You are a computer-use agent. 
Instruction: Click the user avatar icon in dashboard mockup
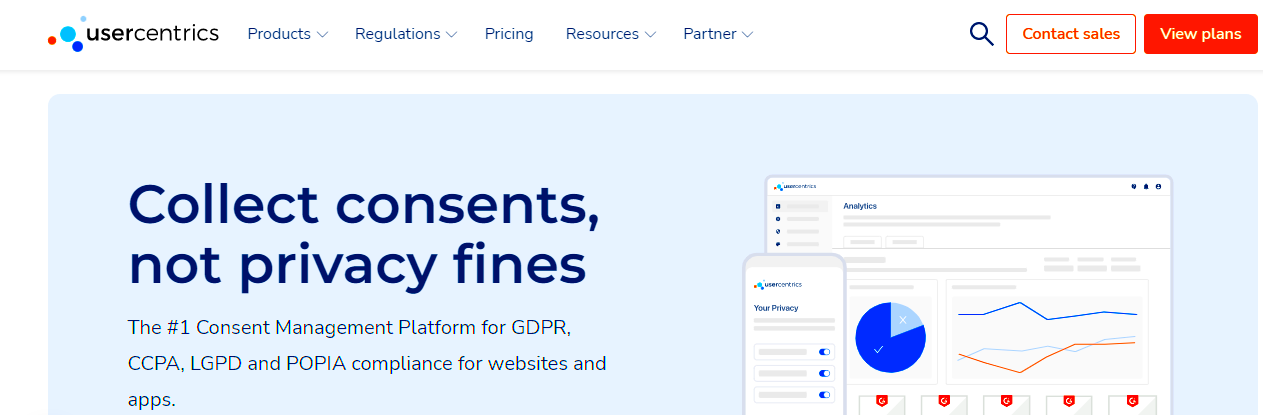(1158, 186)
